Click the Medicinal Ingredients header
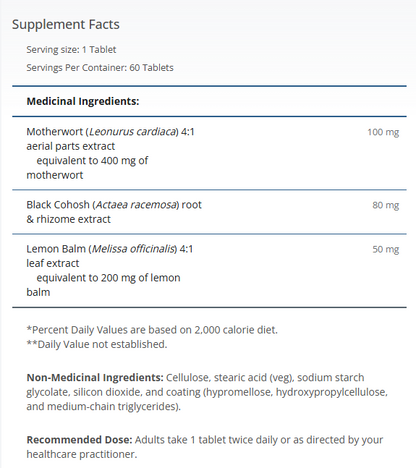This screenshot has height=468, width=416. pyautogui.click(x=83, y=101)
